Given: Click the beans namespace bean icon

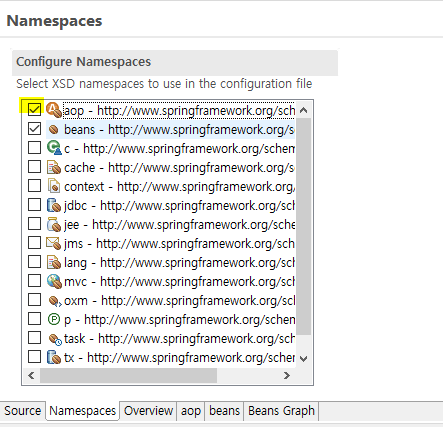Looking at the screenshot, I should point(53,129).
